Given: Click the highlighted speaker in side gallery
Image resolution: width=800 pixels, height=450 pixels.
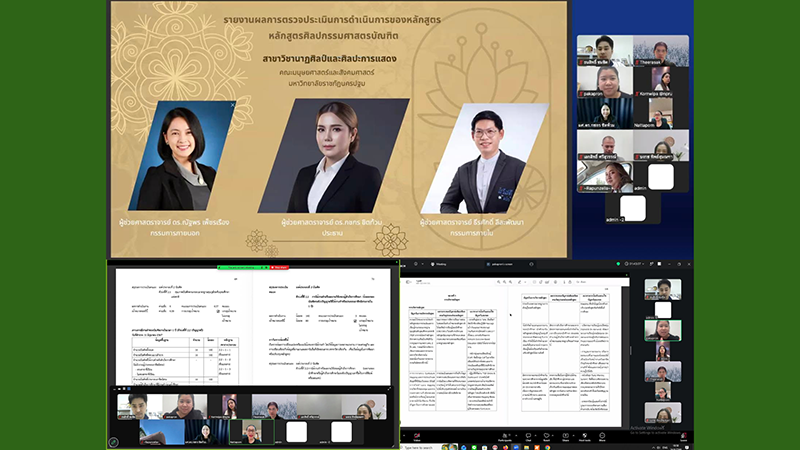Looking at the screenshot, I should point(663,330).
